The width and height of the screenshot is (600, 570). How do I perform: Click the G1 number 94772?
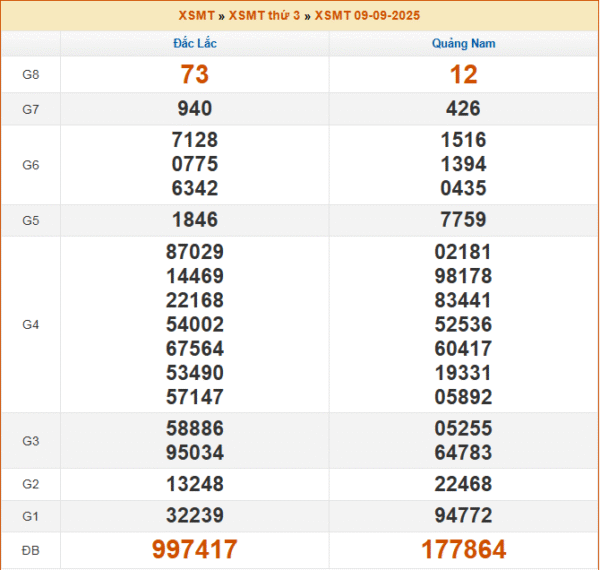463,515
